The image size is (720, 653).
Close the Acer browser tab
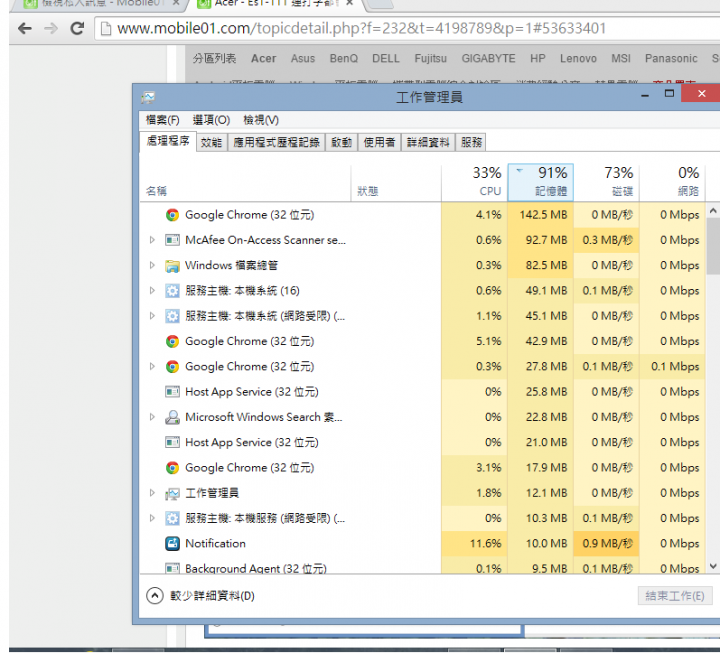(x=349, y=3)
